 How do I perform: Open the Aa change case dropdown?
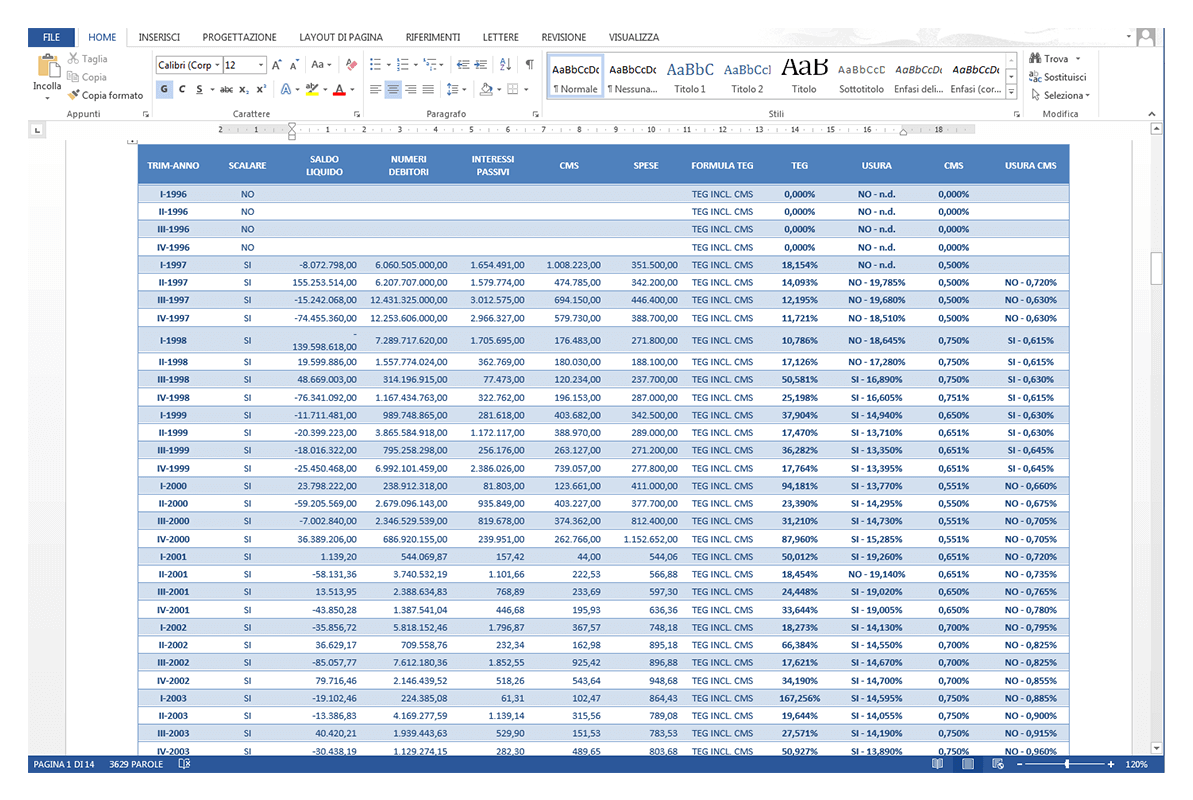pos(321,65)
